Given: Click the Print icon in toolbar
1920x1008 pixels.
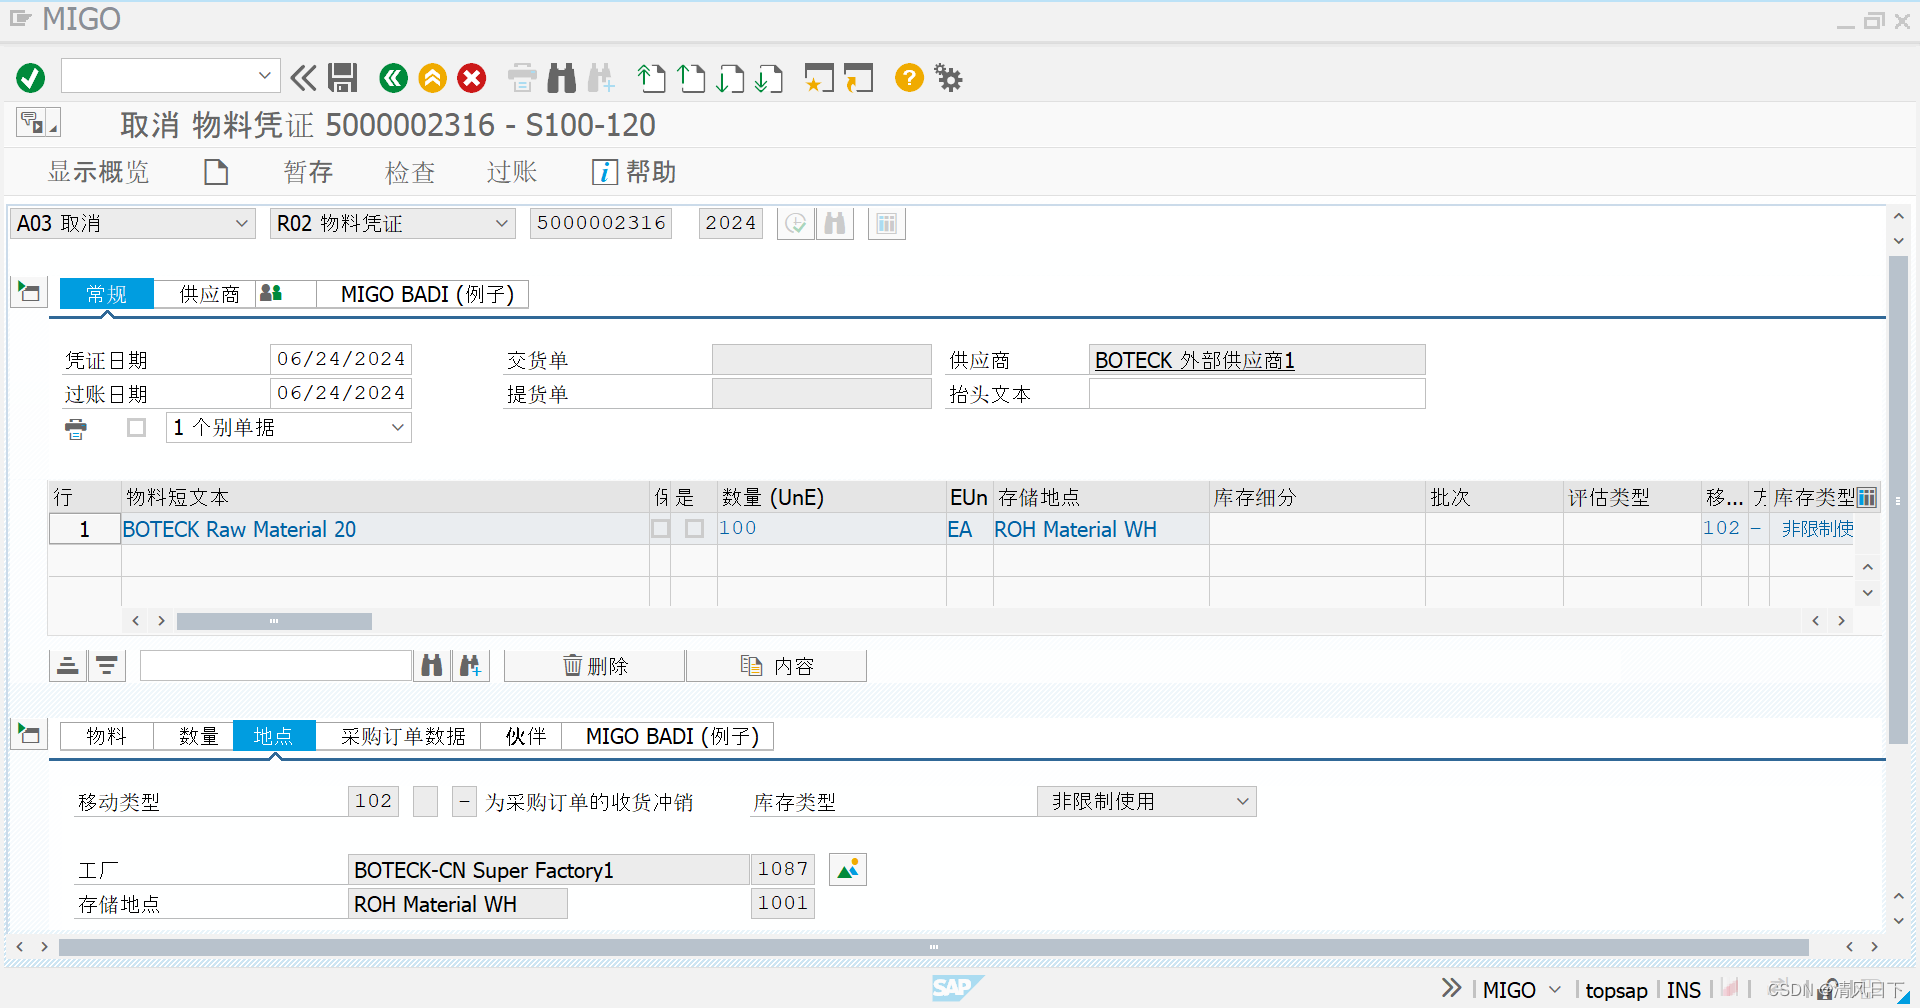Looking at the screenshot, I should 522,78.
